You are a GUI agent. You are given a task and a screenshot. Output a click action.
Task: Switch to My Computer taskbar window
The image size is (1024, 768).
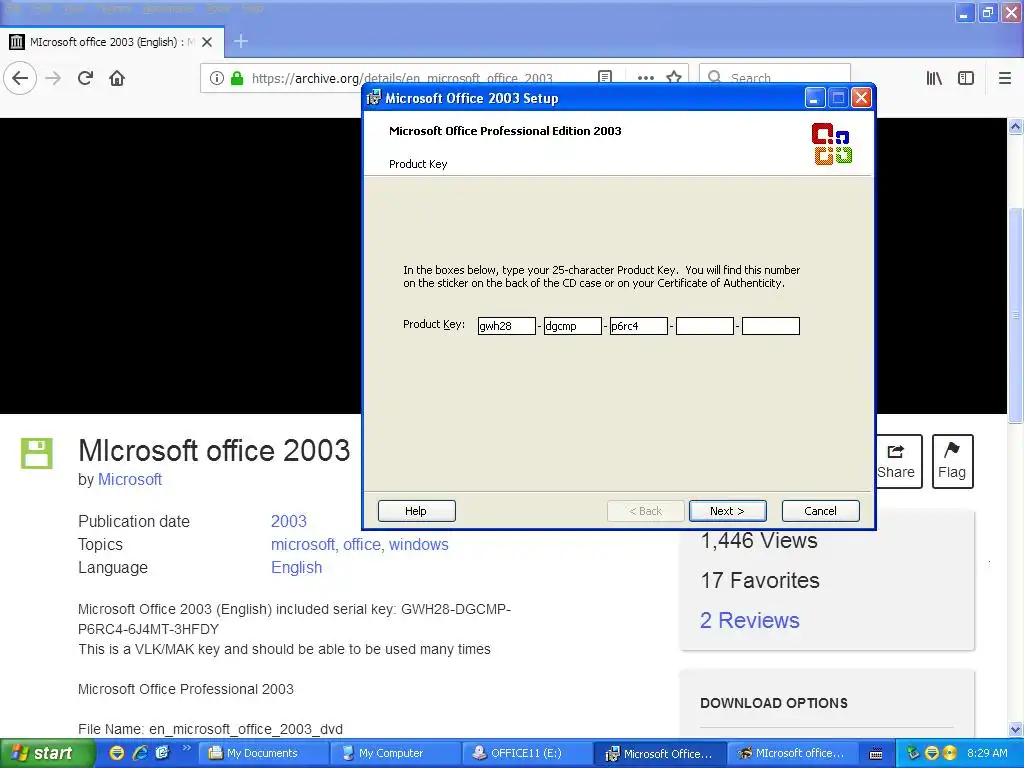click(x=395, y=753)
